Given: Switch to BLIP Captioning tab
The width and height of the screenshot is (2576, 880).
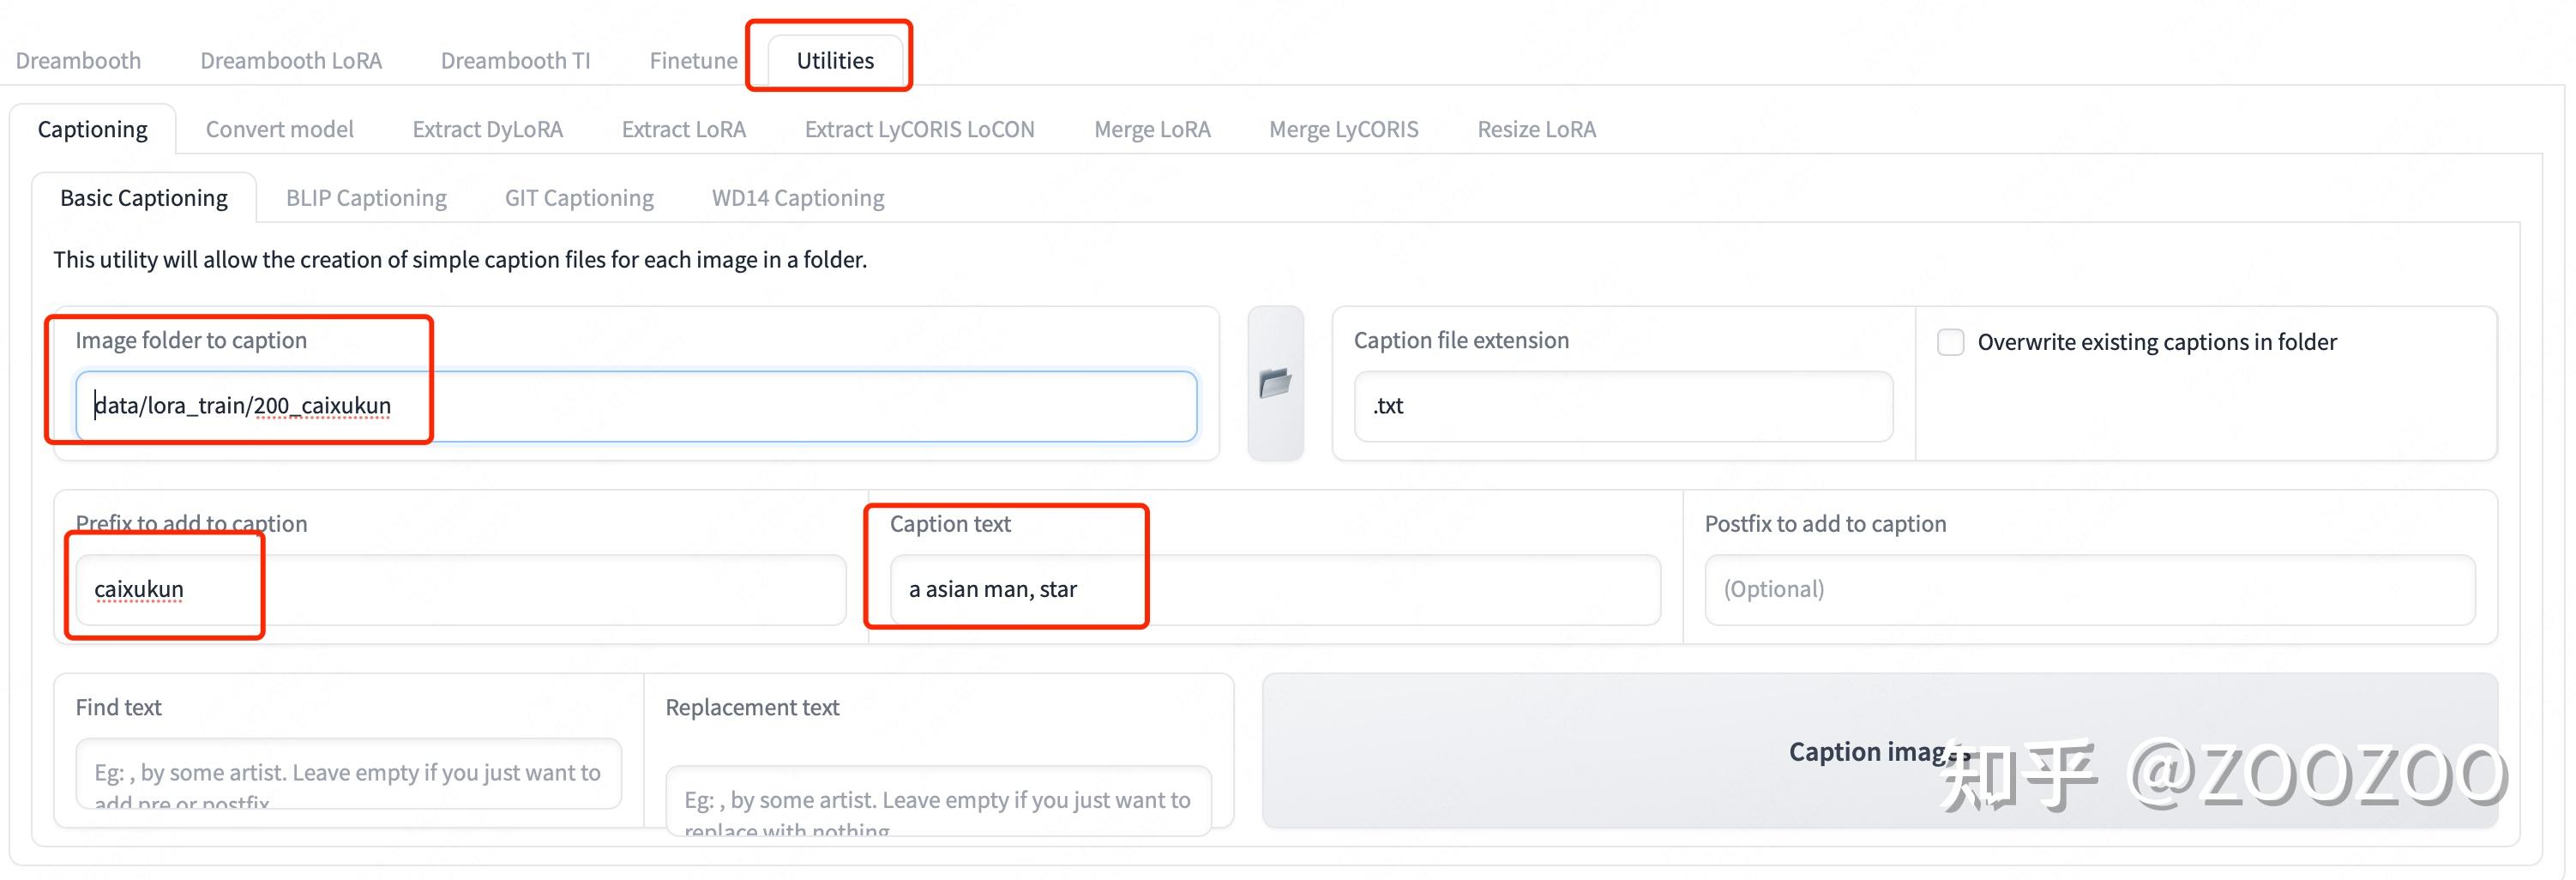Looking at the screenshot, I should (366, 198).
